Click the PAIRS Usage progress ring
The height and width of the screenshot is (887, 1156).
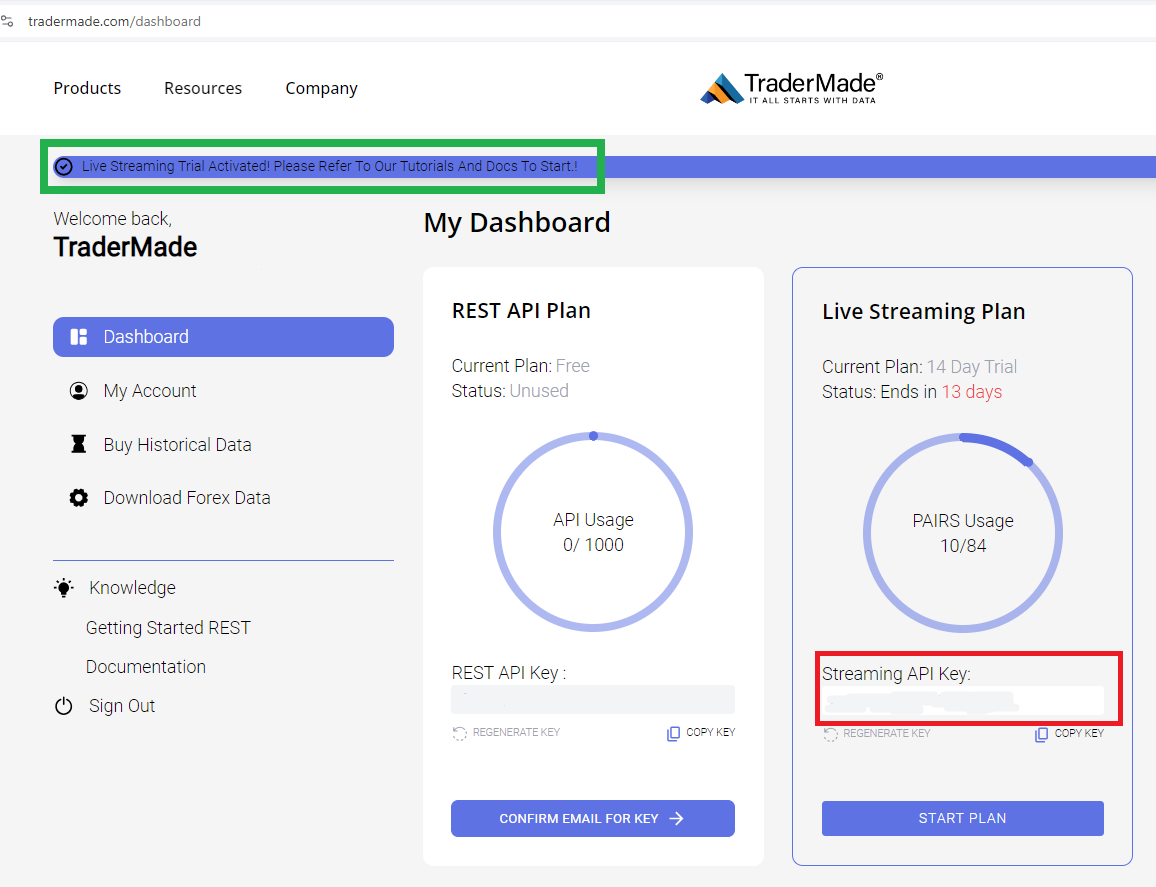[963, 532]
